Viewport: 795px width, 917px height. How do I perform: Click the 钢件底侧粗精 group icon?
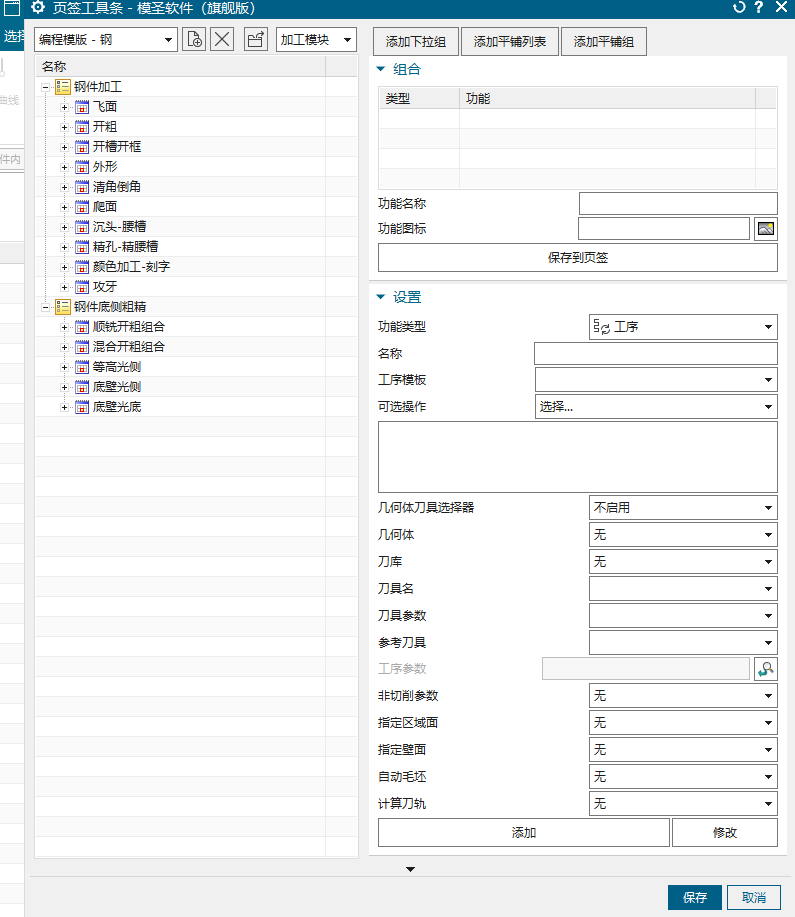(63, 307)
